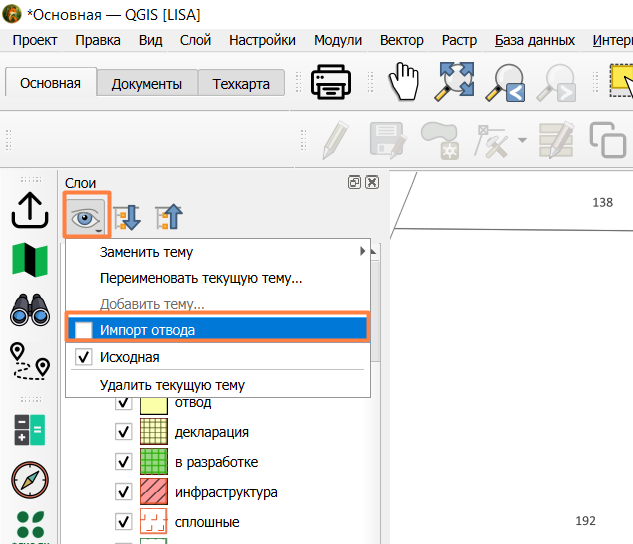Open the Правка menu

(98, 40)
